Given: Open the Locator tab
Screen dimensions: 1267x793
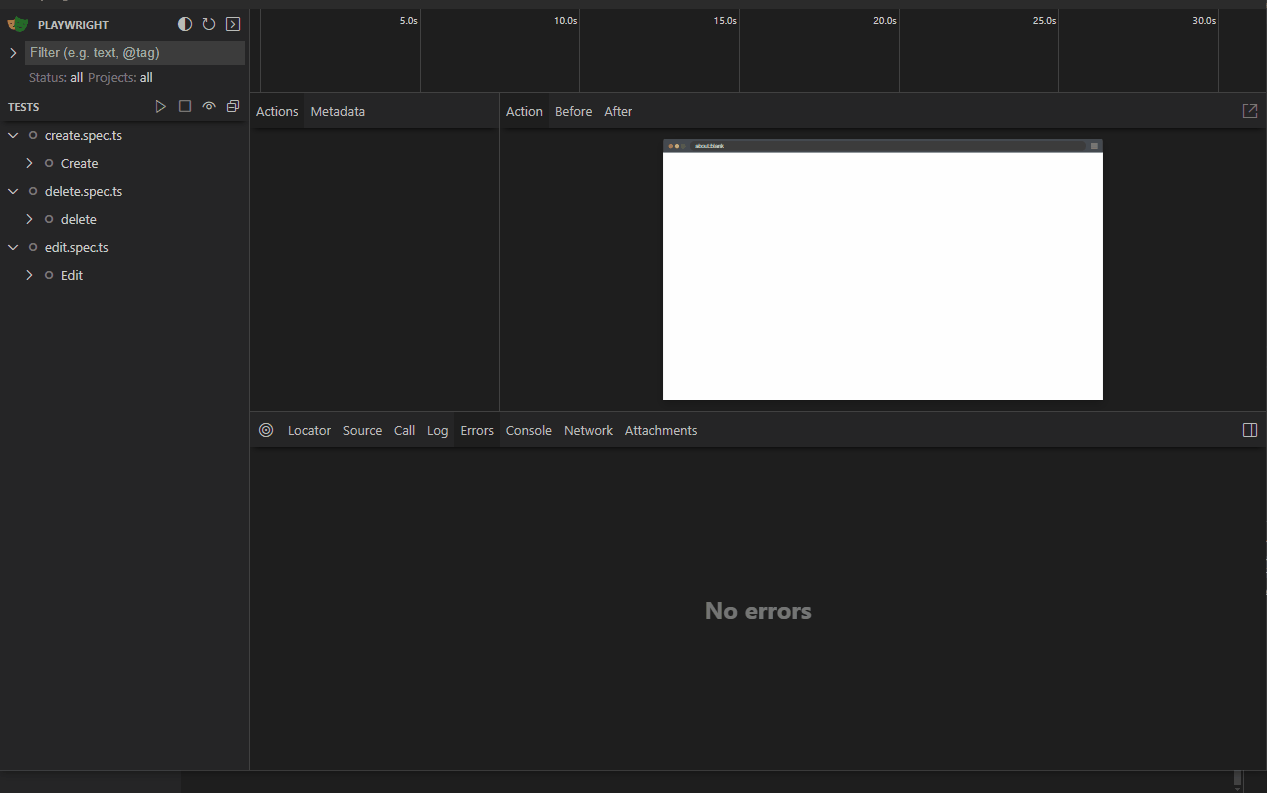Looking at the screenshot, I should click(x=309, y=430).
